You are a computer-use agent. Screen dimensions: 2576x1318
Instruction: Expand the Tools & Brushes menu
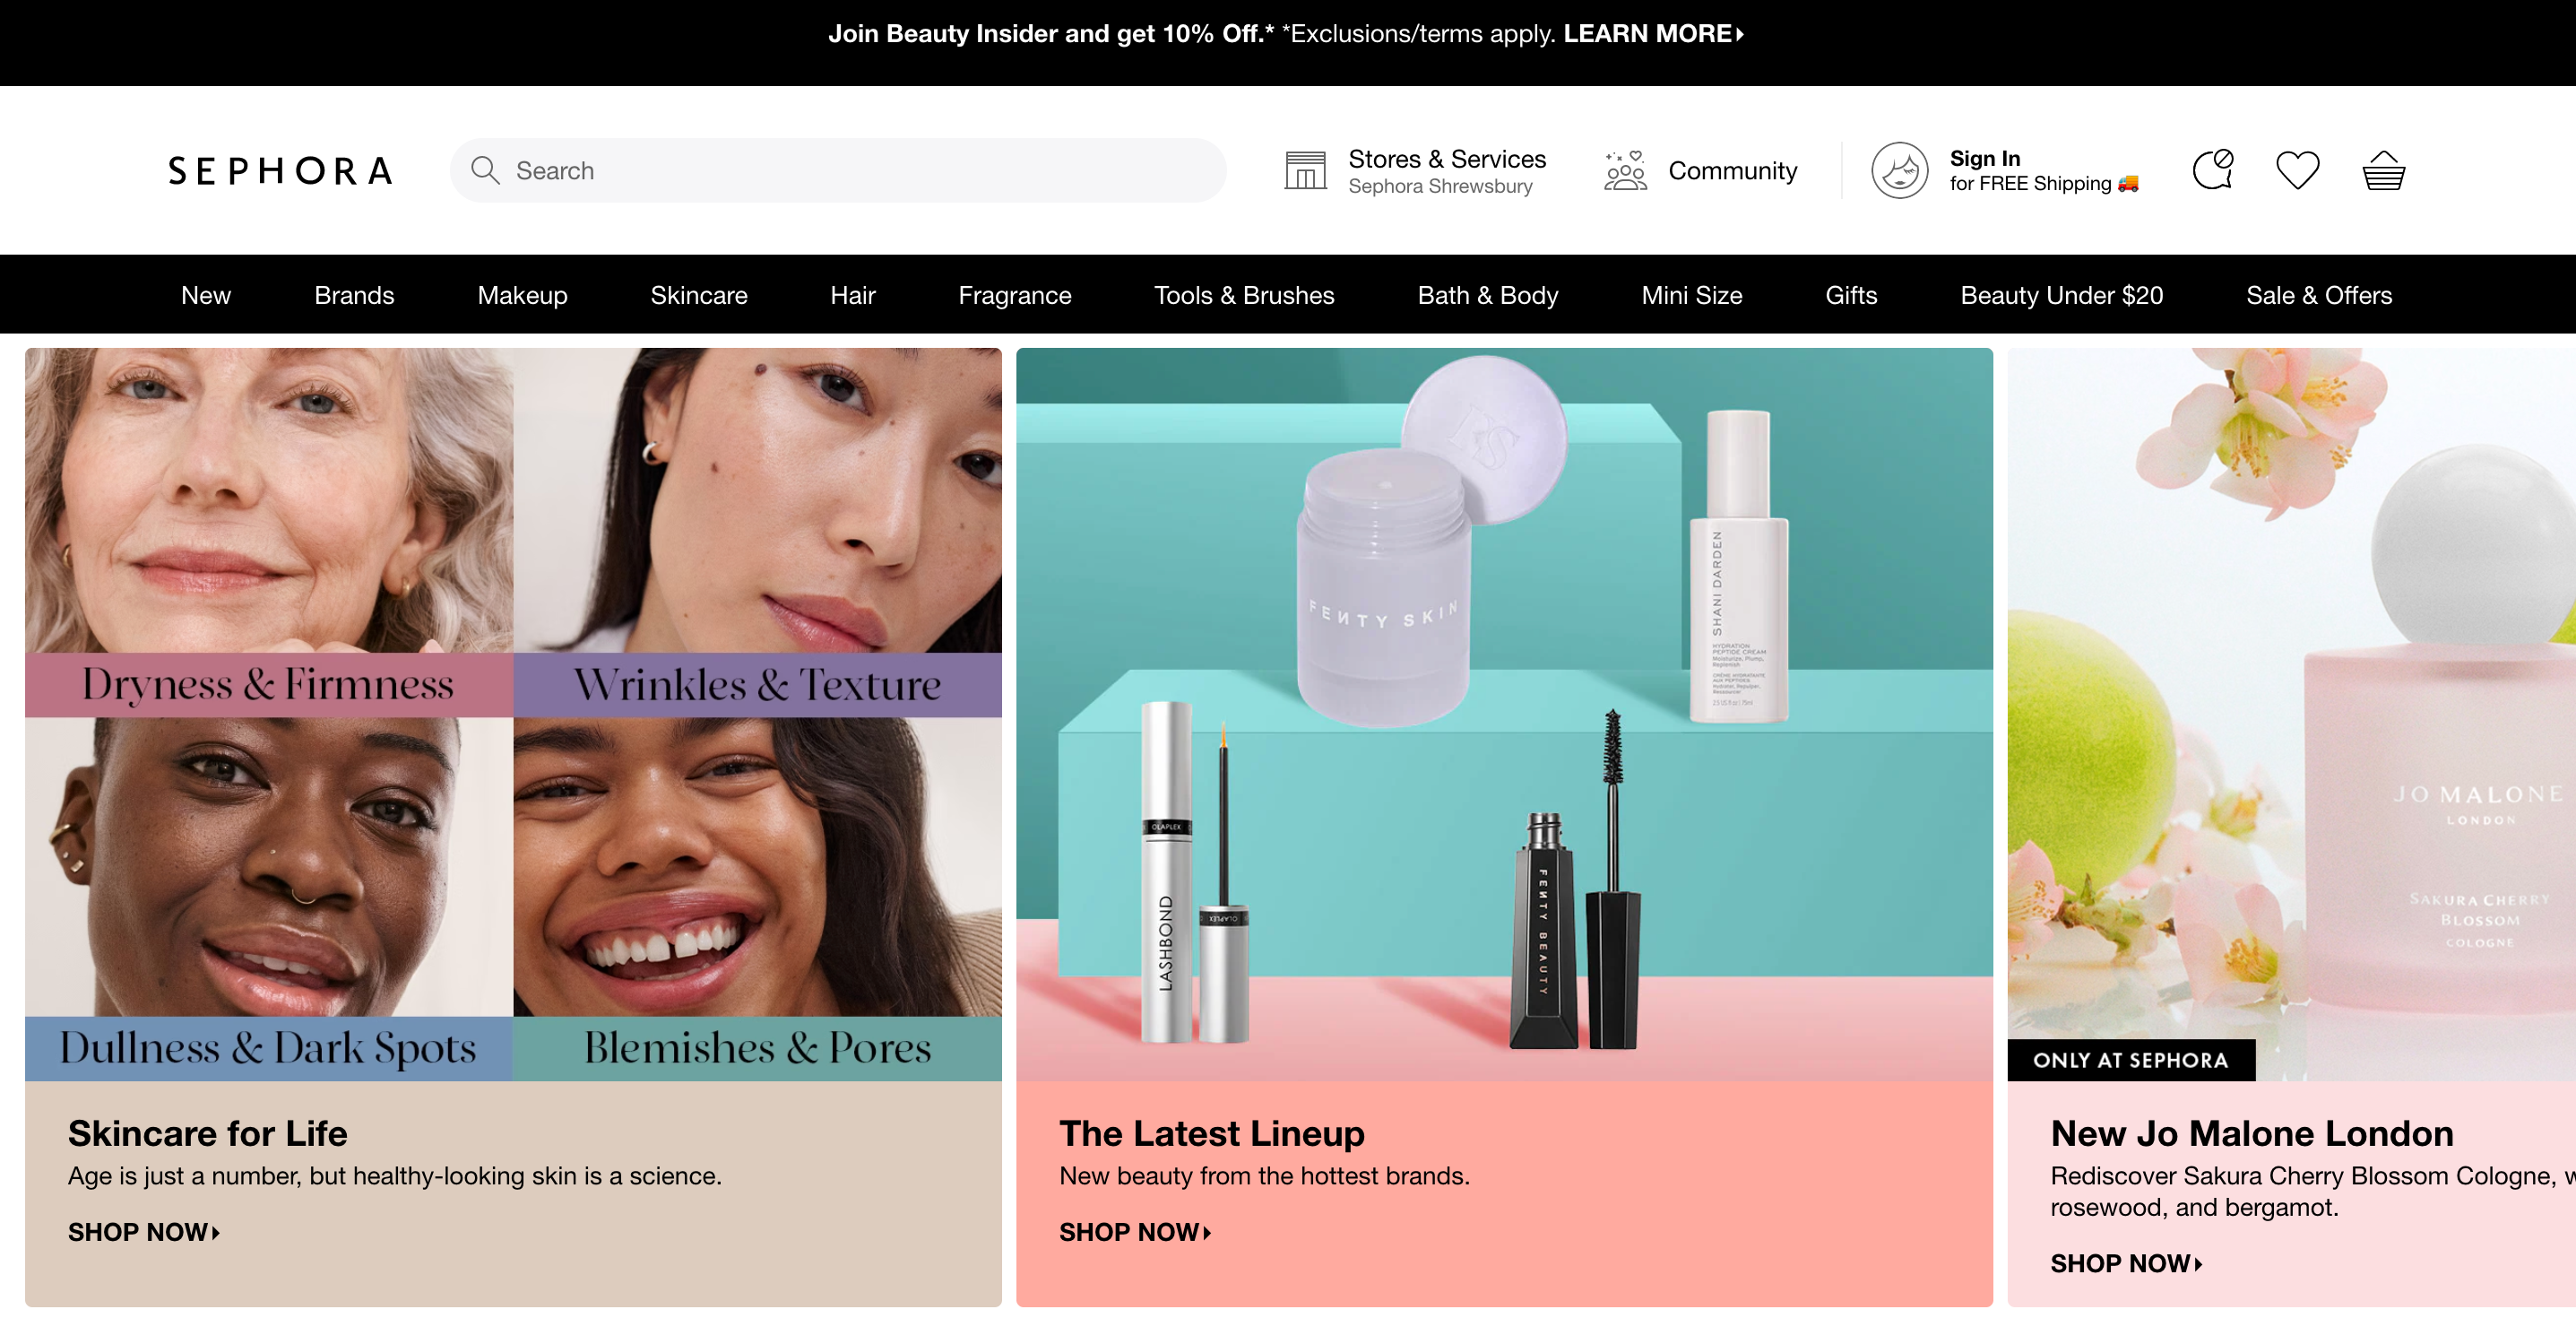coord(1243,295)
